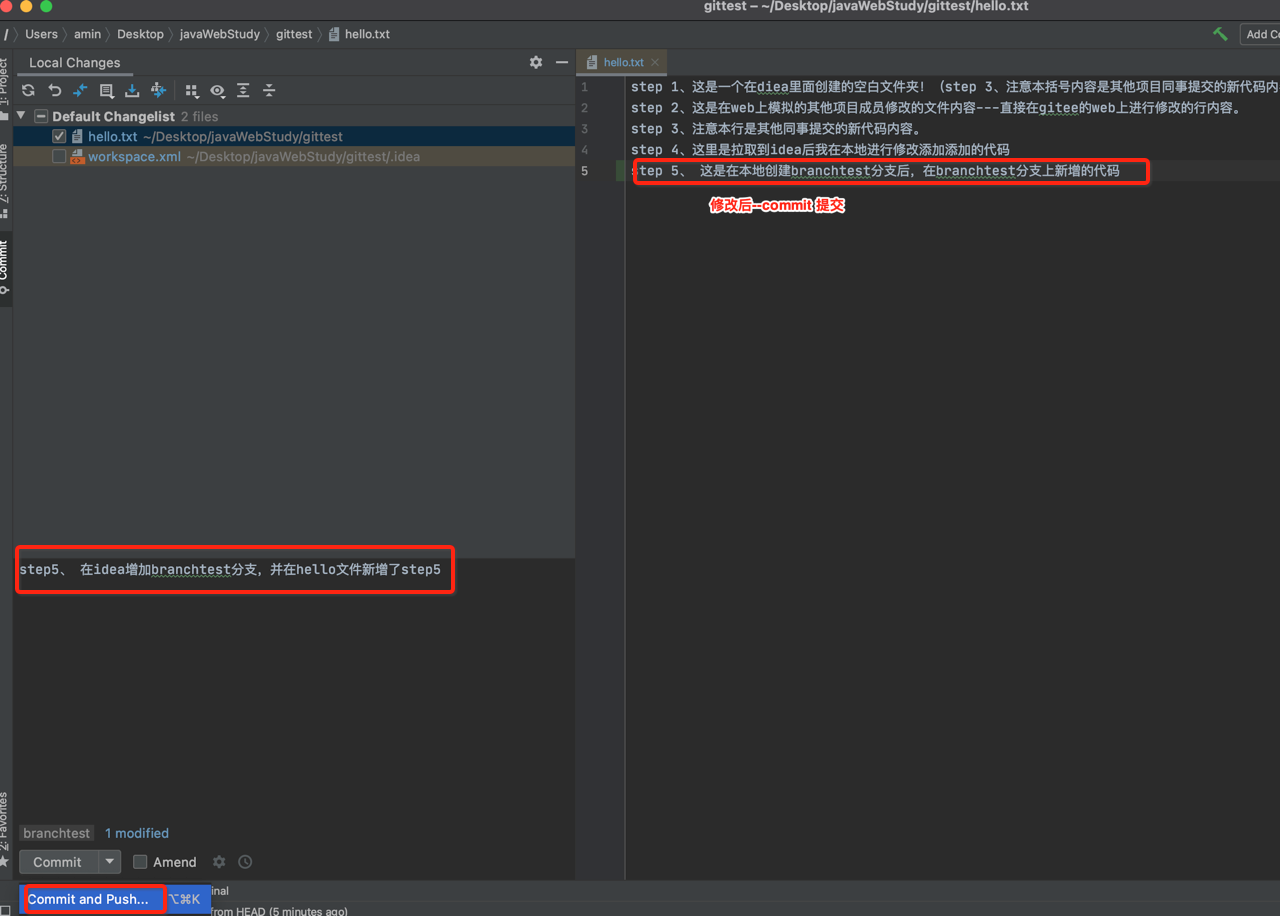Screen dimensions: 1280x916
Task: Click the Move to another changelist icon
Action: pos(158,90)
